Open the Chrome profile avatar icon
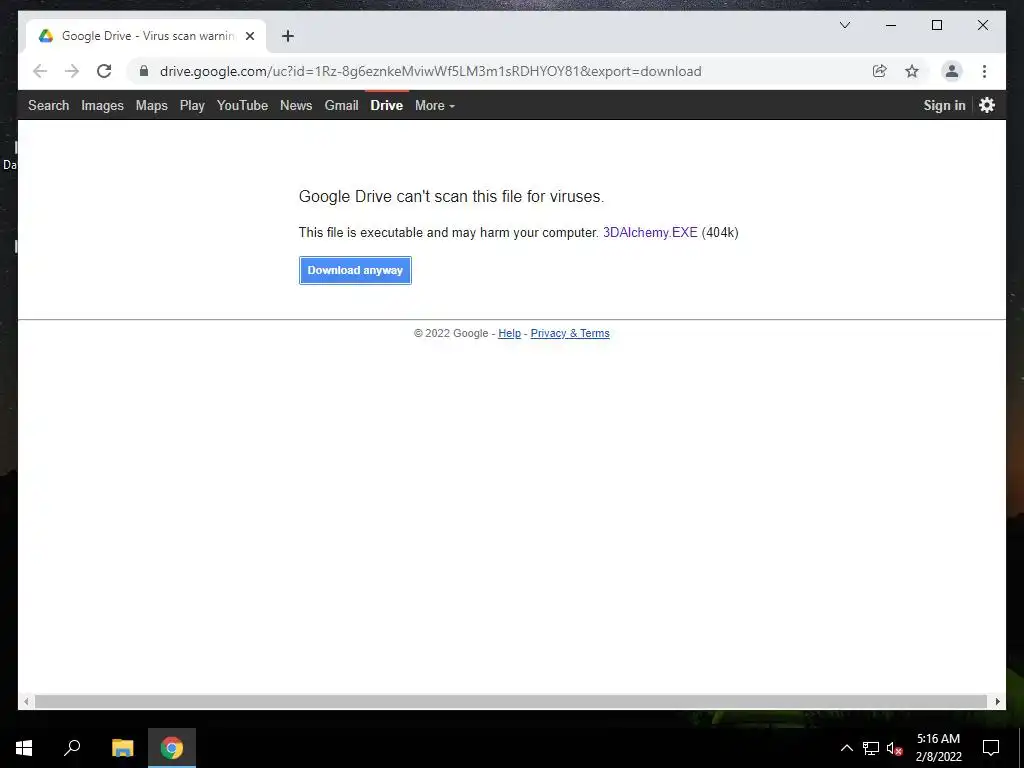Viewport: 1024px width, 768px height. pos(952,71)
